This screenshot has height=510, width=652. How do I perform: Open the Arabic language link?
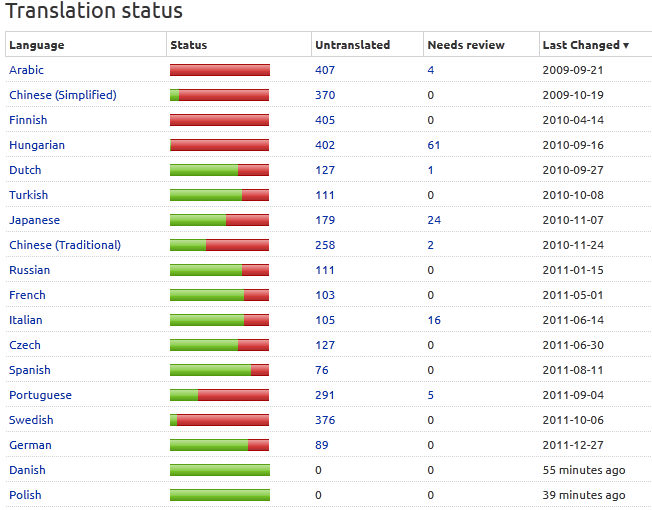[26, 70]
